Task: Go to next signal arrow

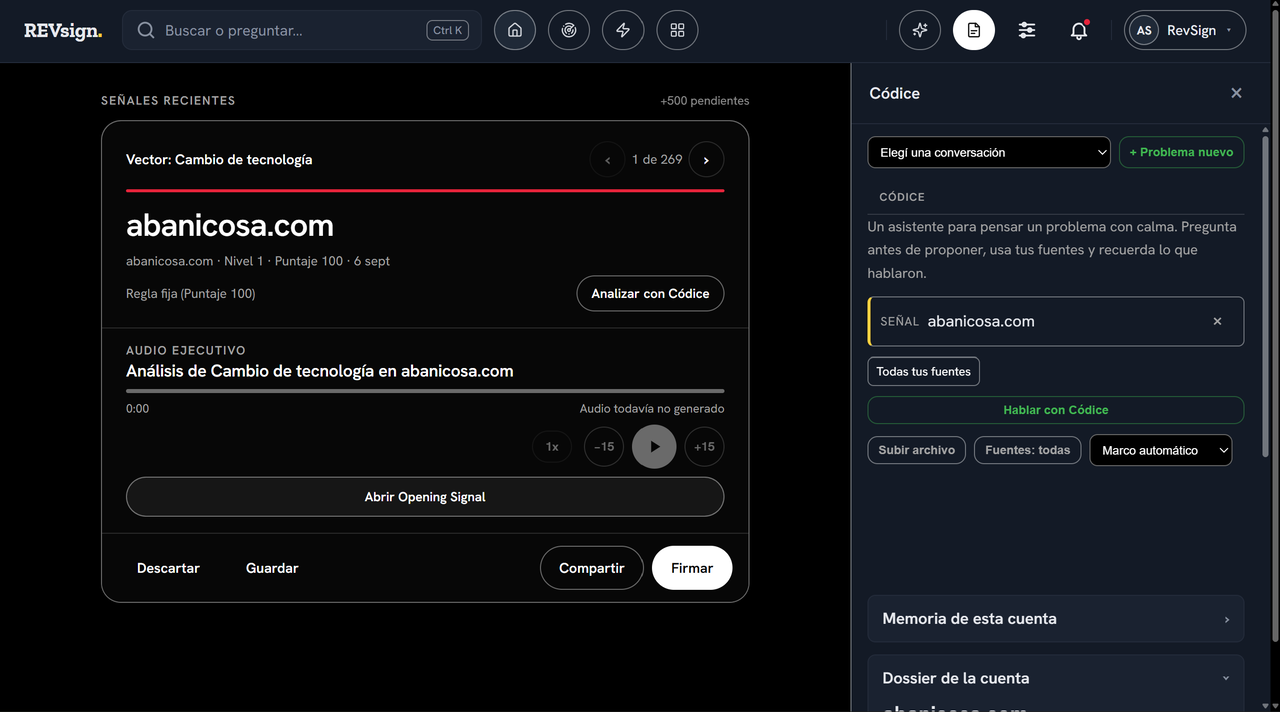Action: pos(706,160)
